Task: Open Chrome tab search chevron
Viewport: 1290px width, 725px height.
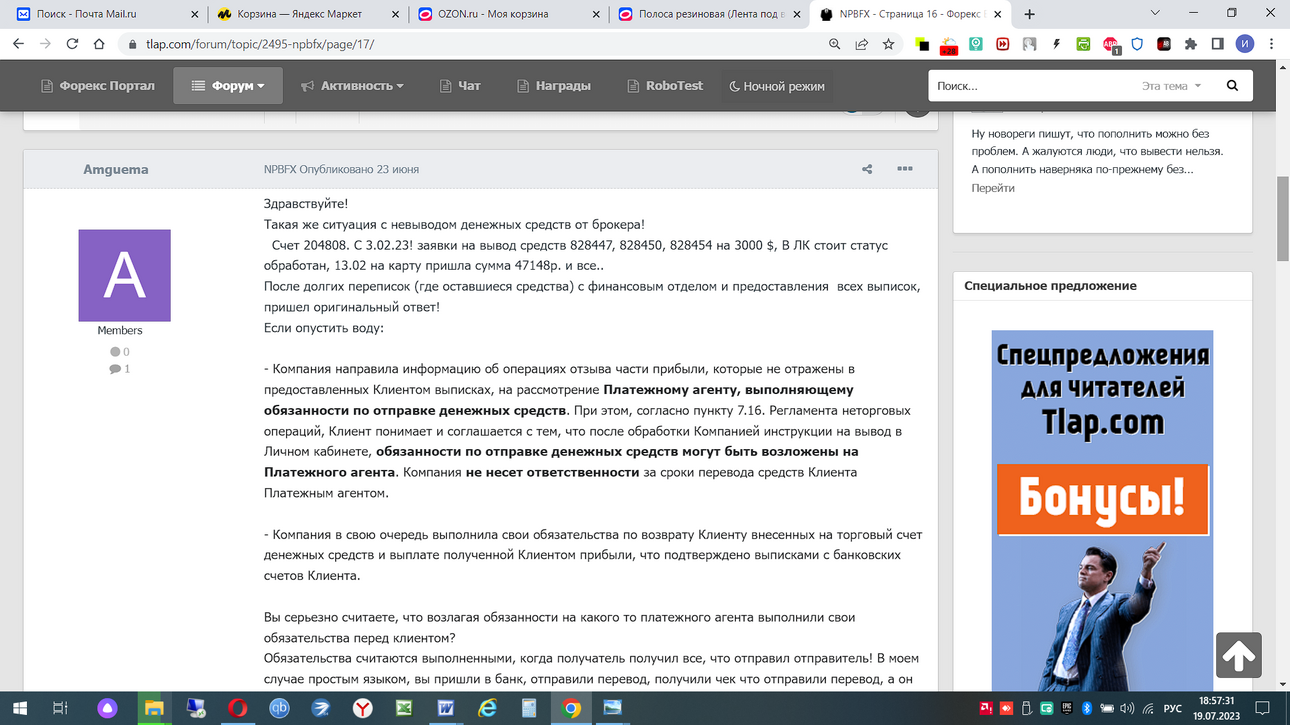Action: tap(1155, 14)
